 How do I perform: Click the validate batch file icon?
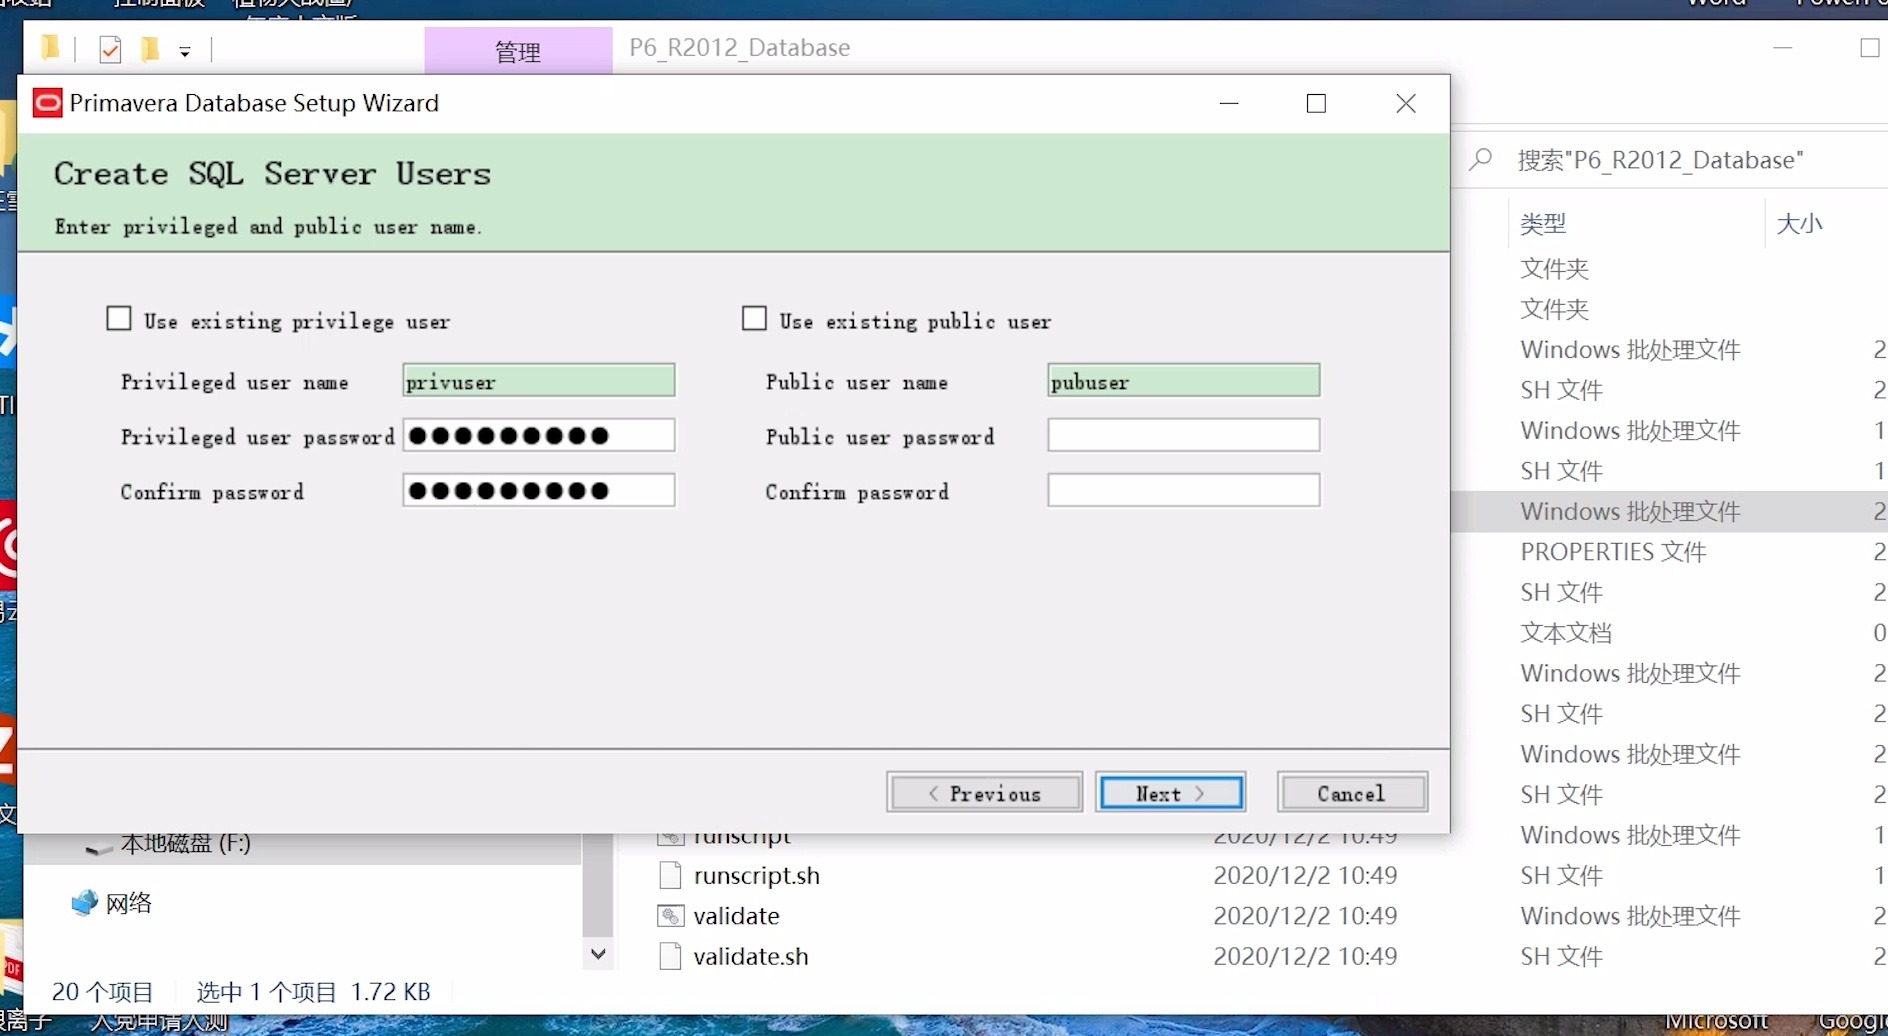(x=670, y=916)
